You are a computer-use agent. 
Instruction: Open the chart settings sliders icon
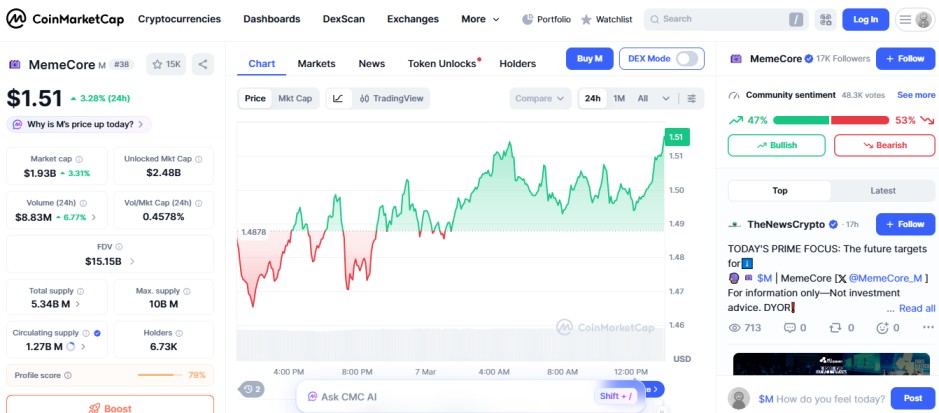[691, 99]
